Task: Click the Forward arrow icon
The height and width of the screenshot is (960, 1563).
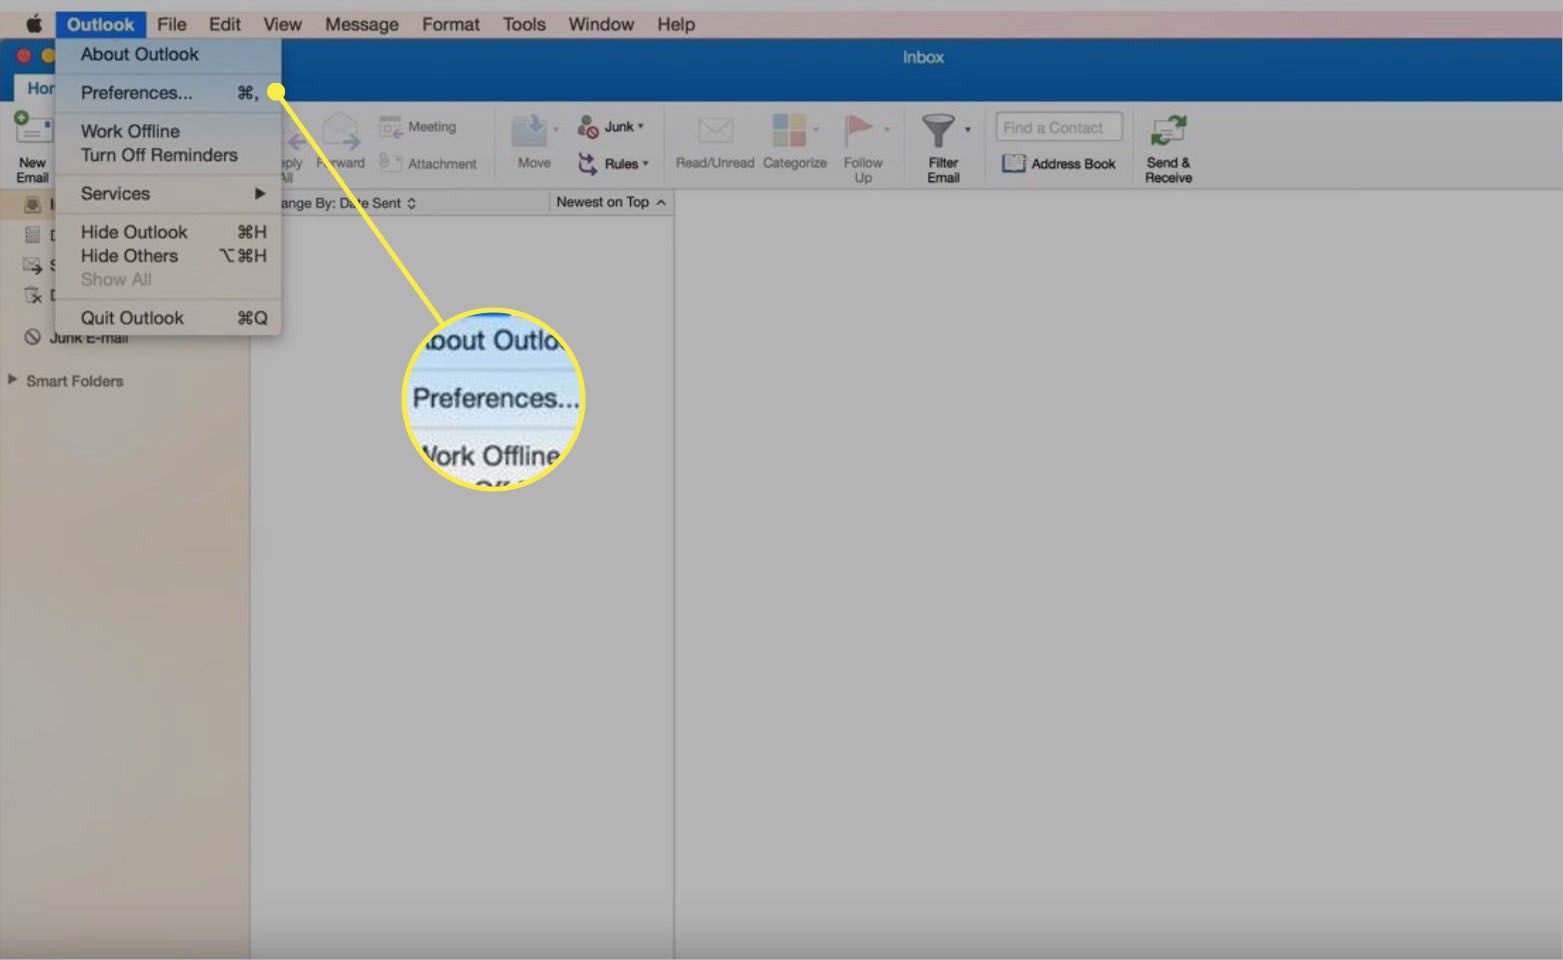Action: [341, 132]
